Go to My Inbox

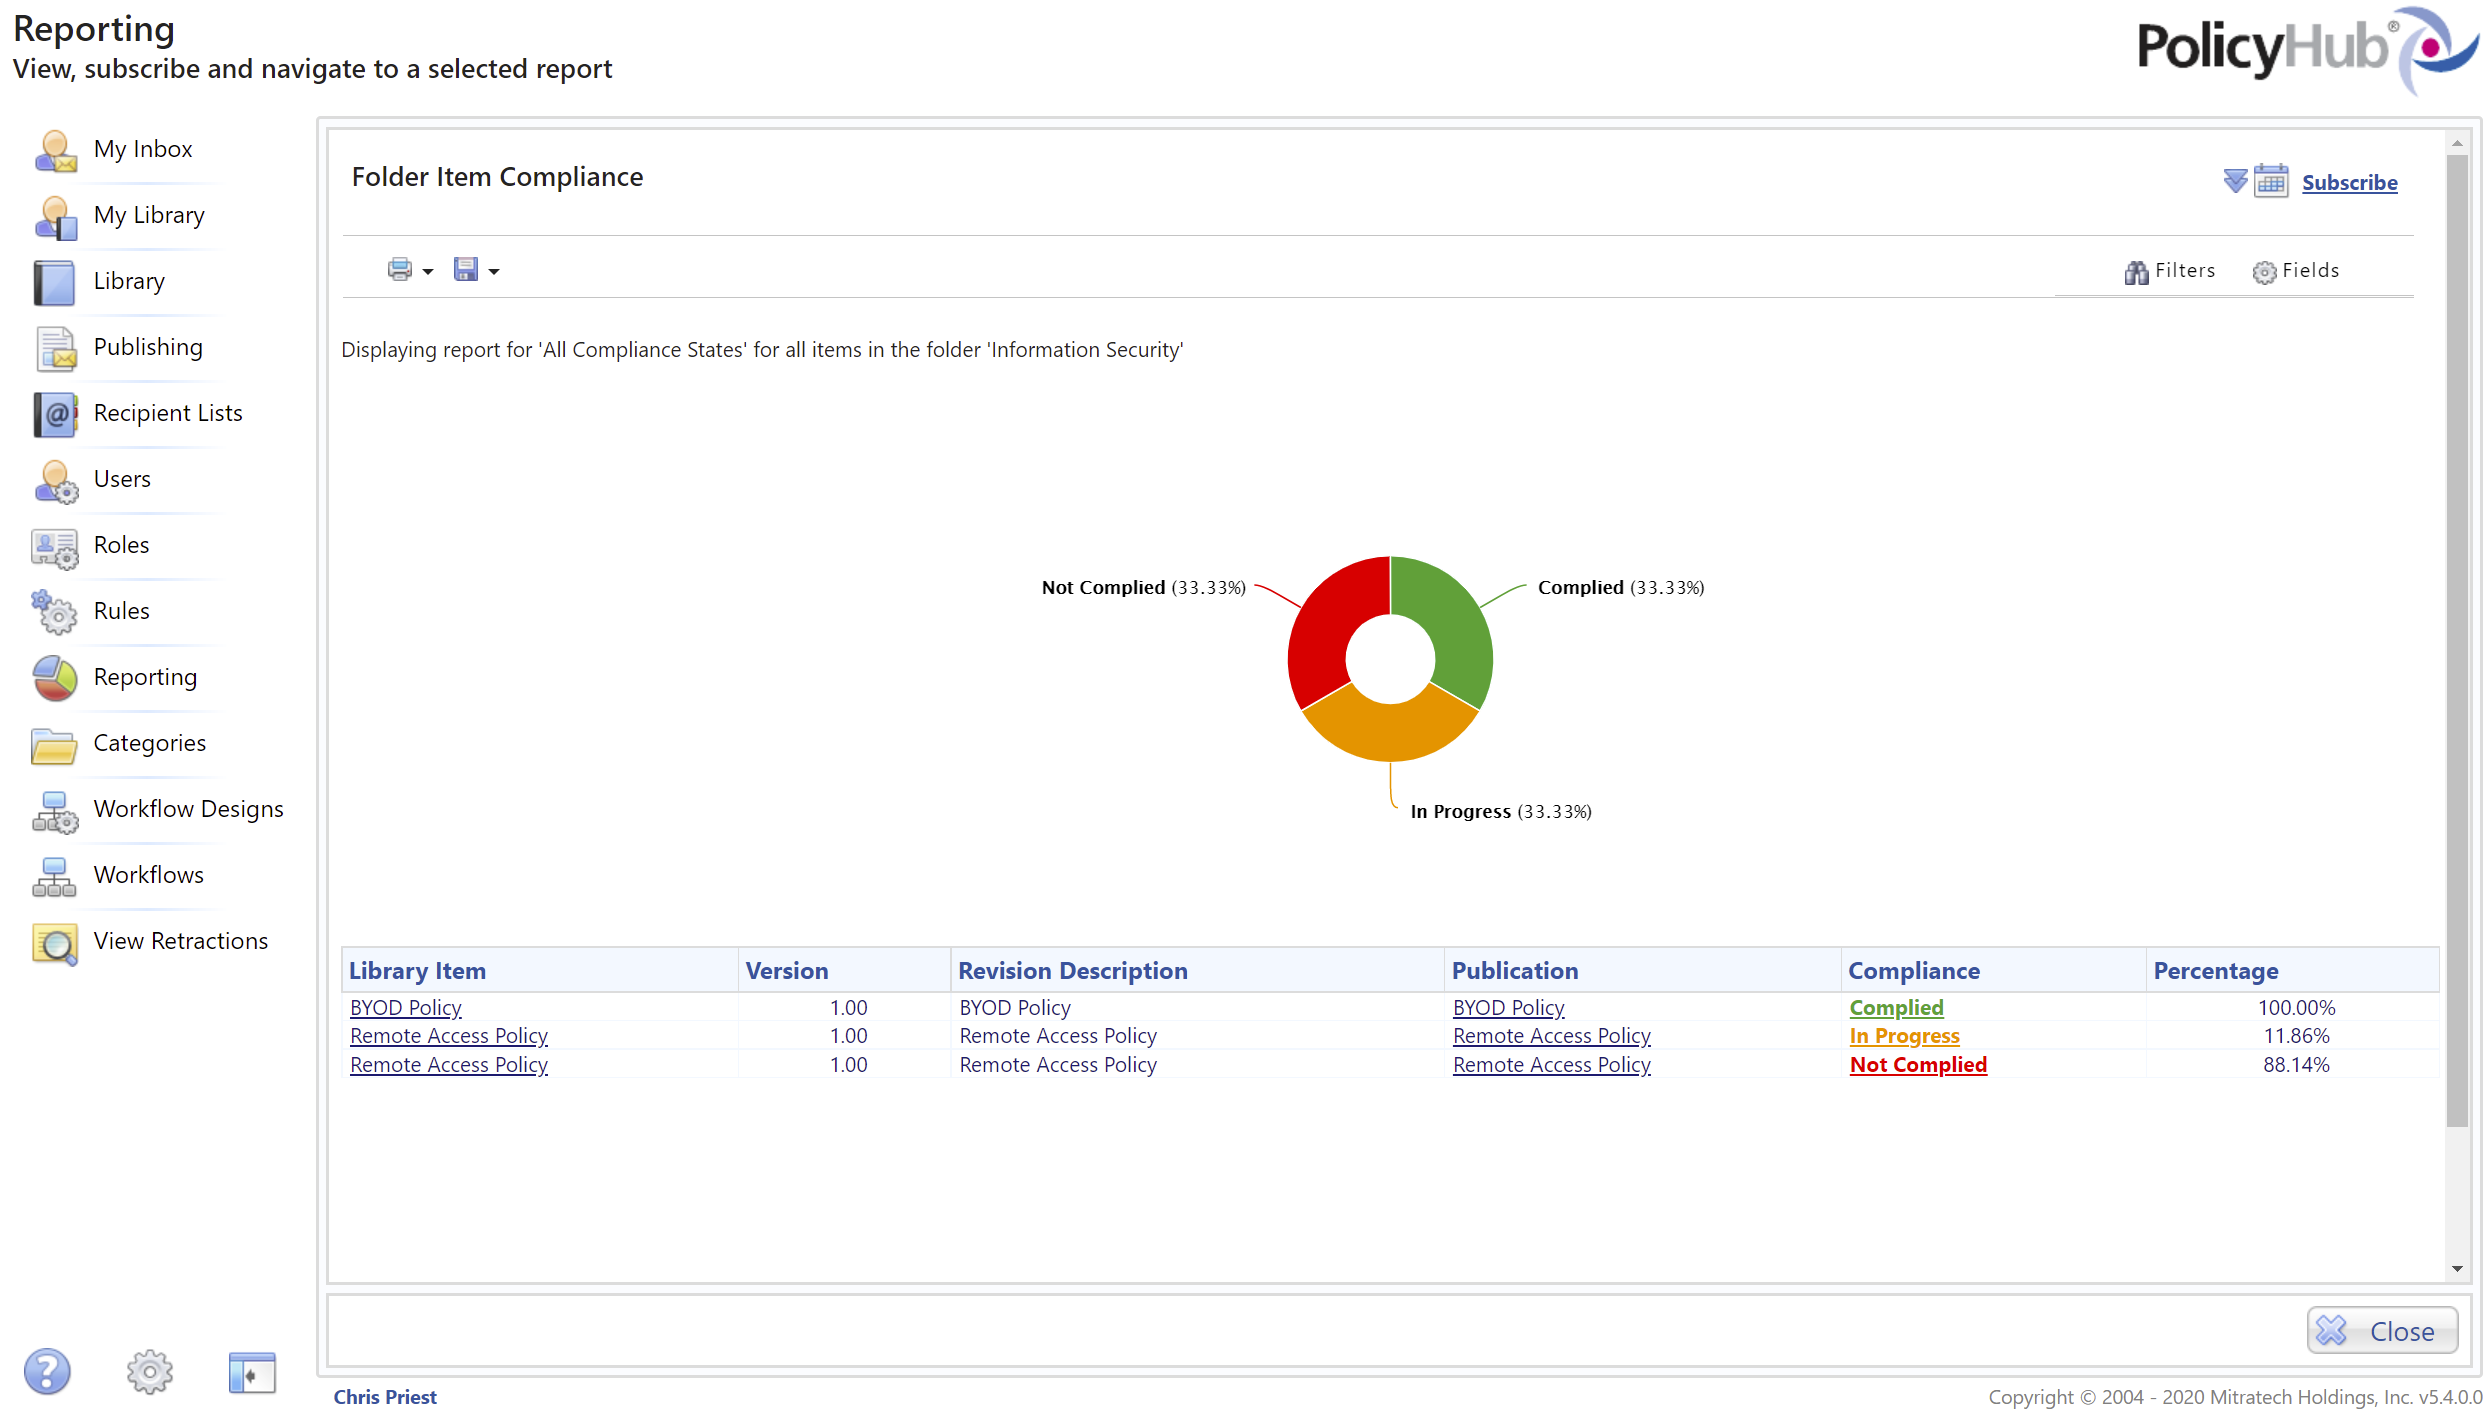142,149
